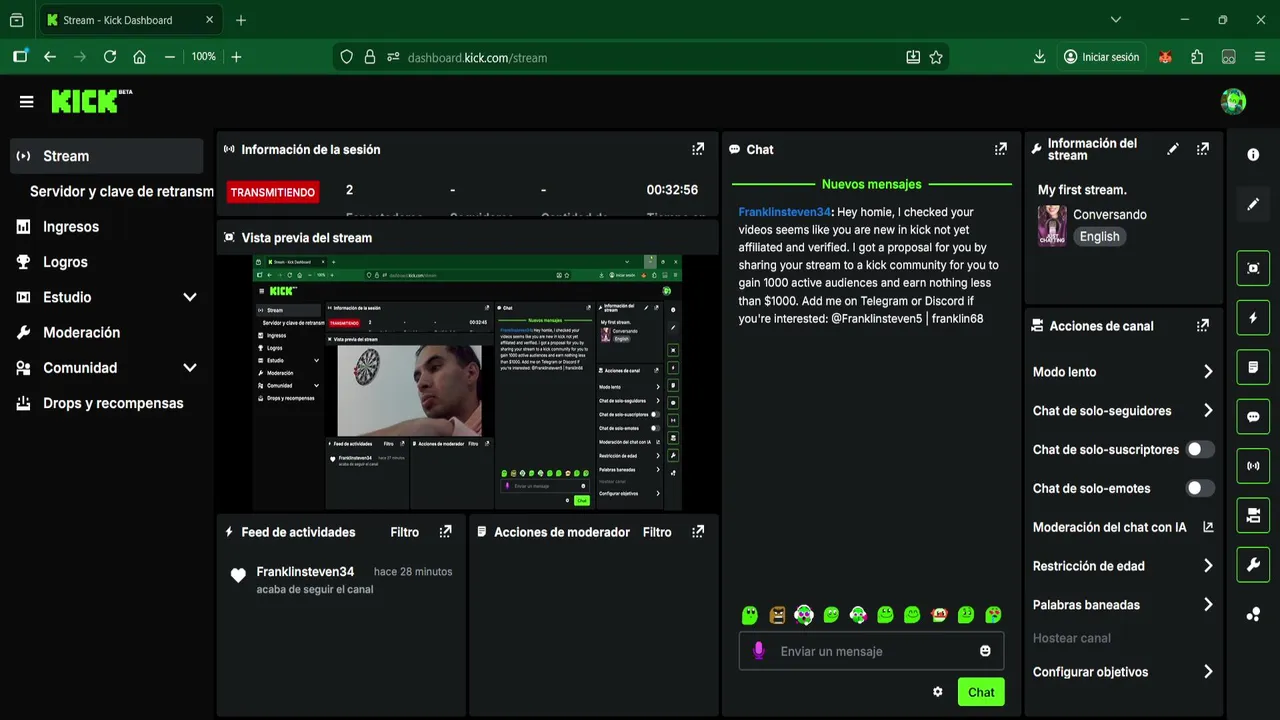Screen dimensions: 1280x720
Task: Select the TRANSMITIENDO live status badge
Action: pyautogui.click(x=273, y=192)
